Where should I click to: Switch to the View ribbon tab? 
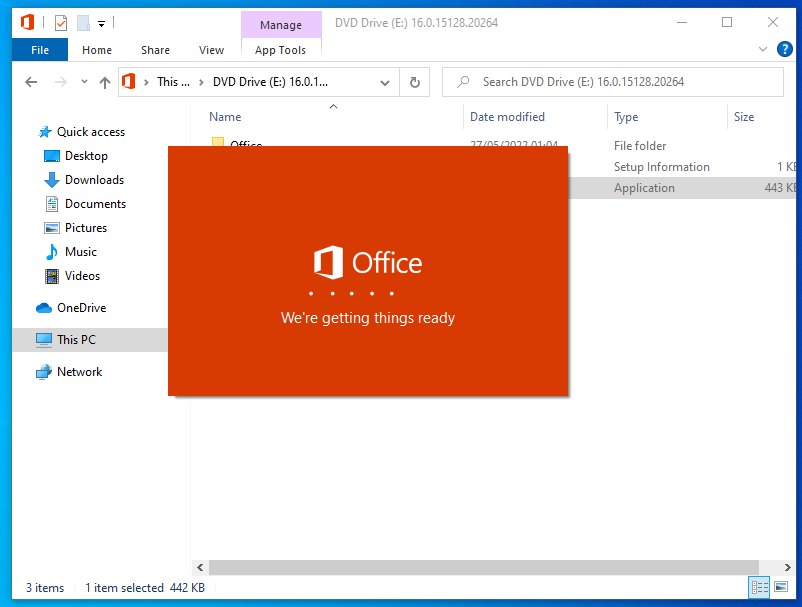(211, 50)
